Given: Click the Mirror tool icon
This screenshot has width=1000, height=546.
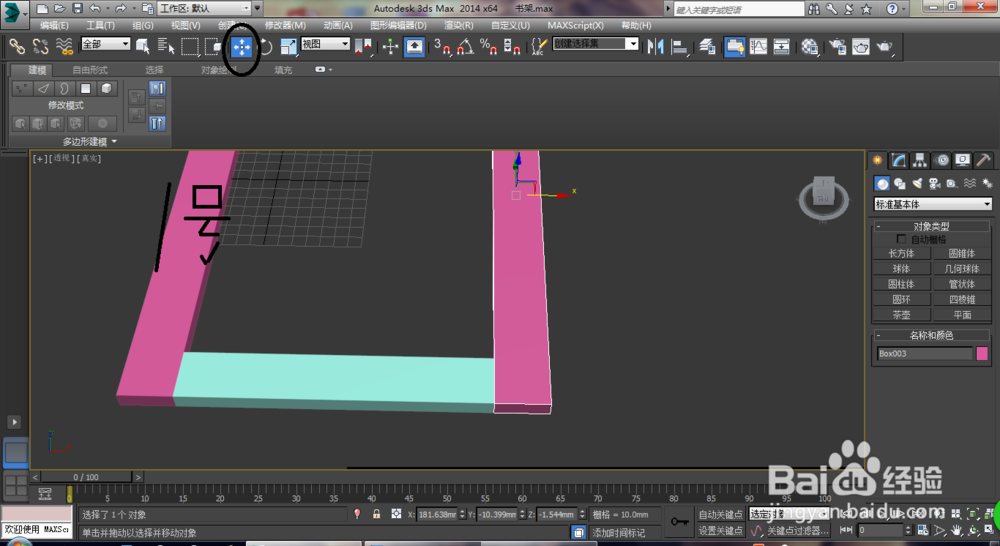Looking at the screenshot, I should click(655, 47).
